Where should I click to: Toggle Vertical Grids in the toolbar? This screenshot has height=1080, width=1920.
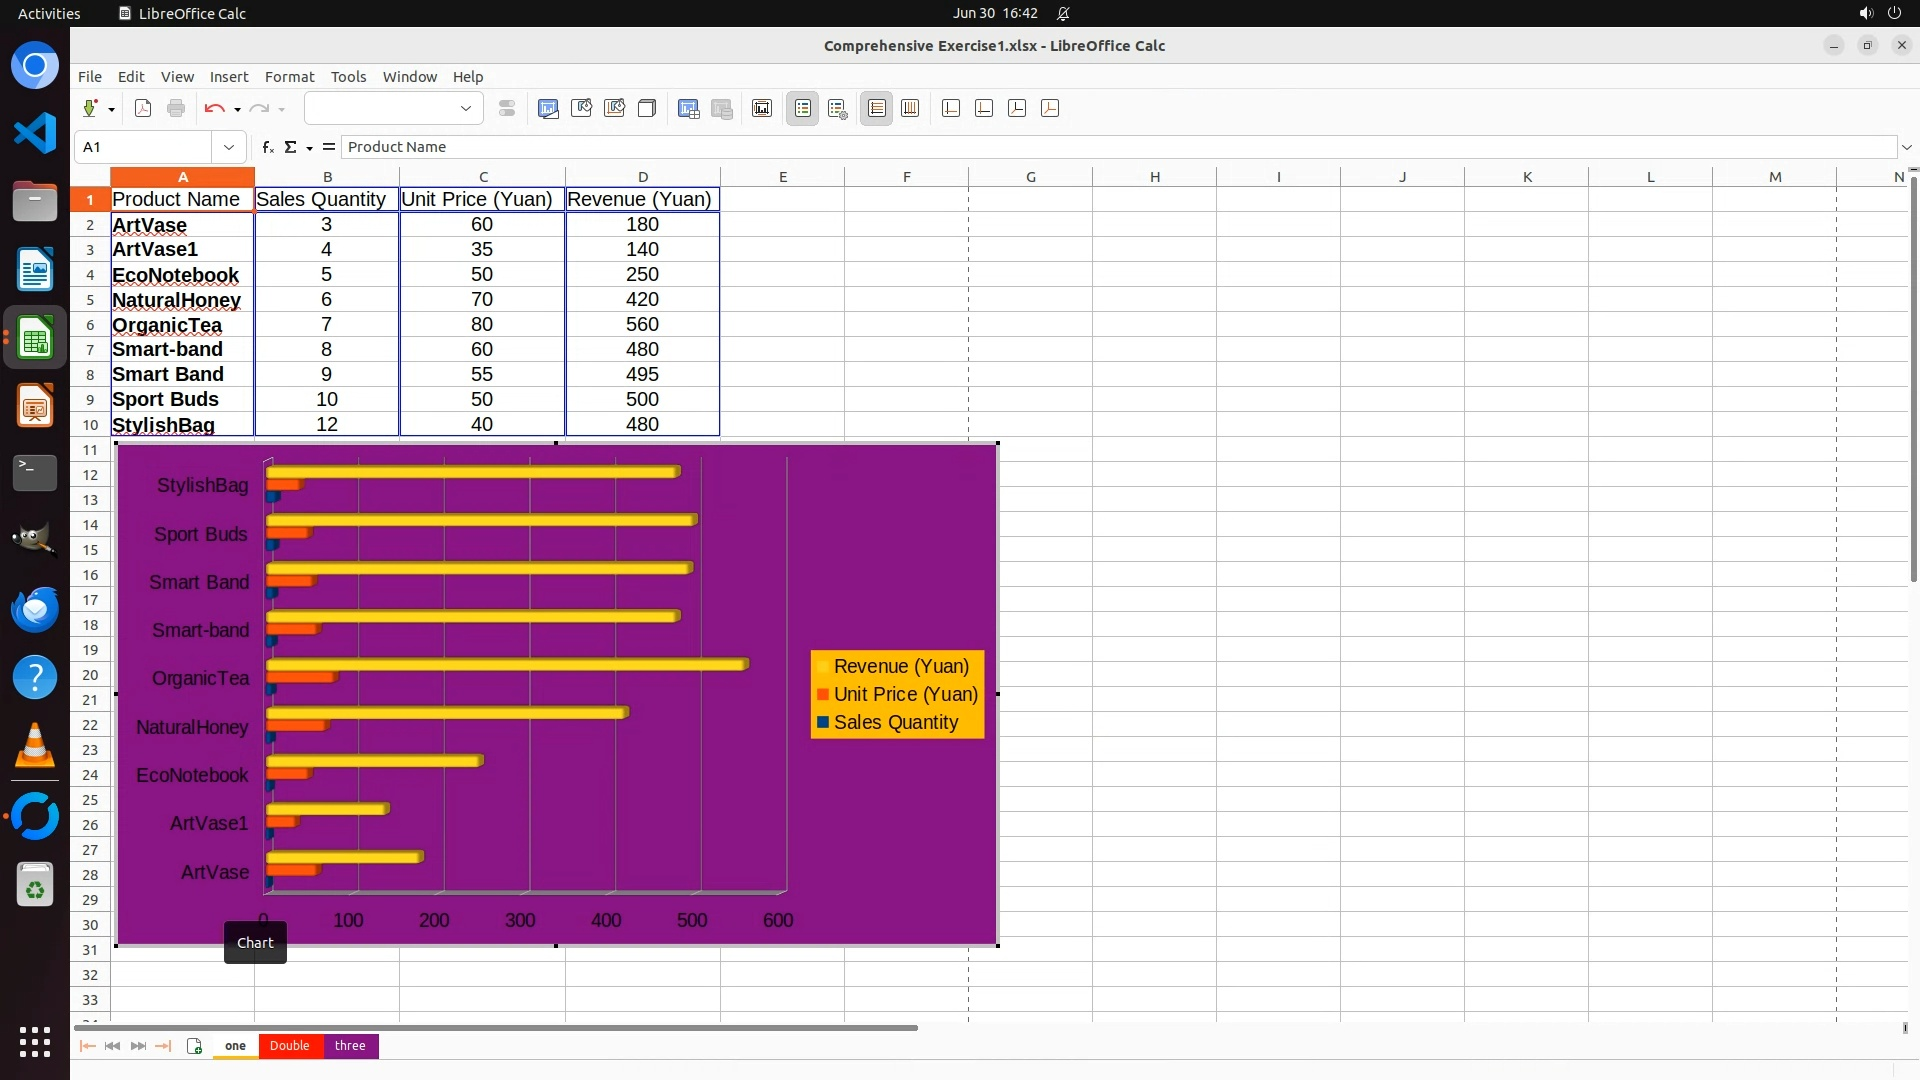click(910, 109)
